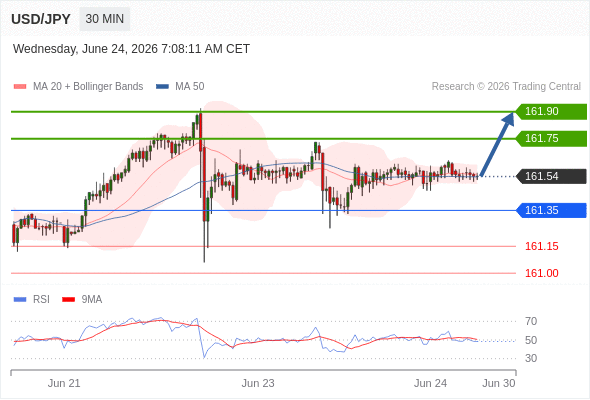Click the green 161.75 resistance tag
Image resolution: width=590 pixels, height=400 pixels.
coord(551,138)
